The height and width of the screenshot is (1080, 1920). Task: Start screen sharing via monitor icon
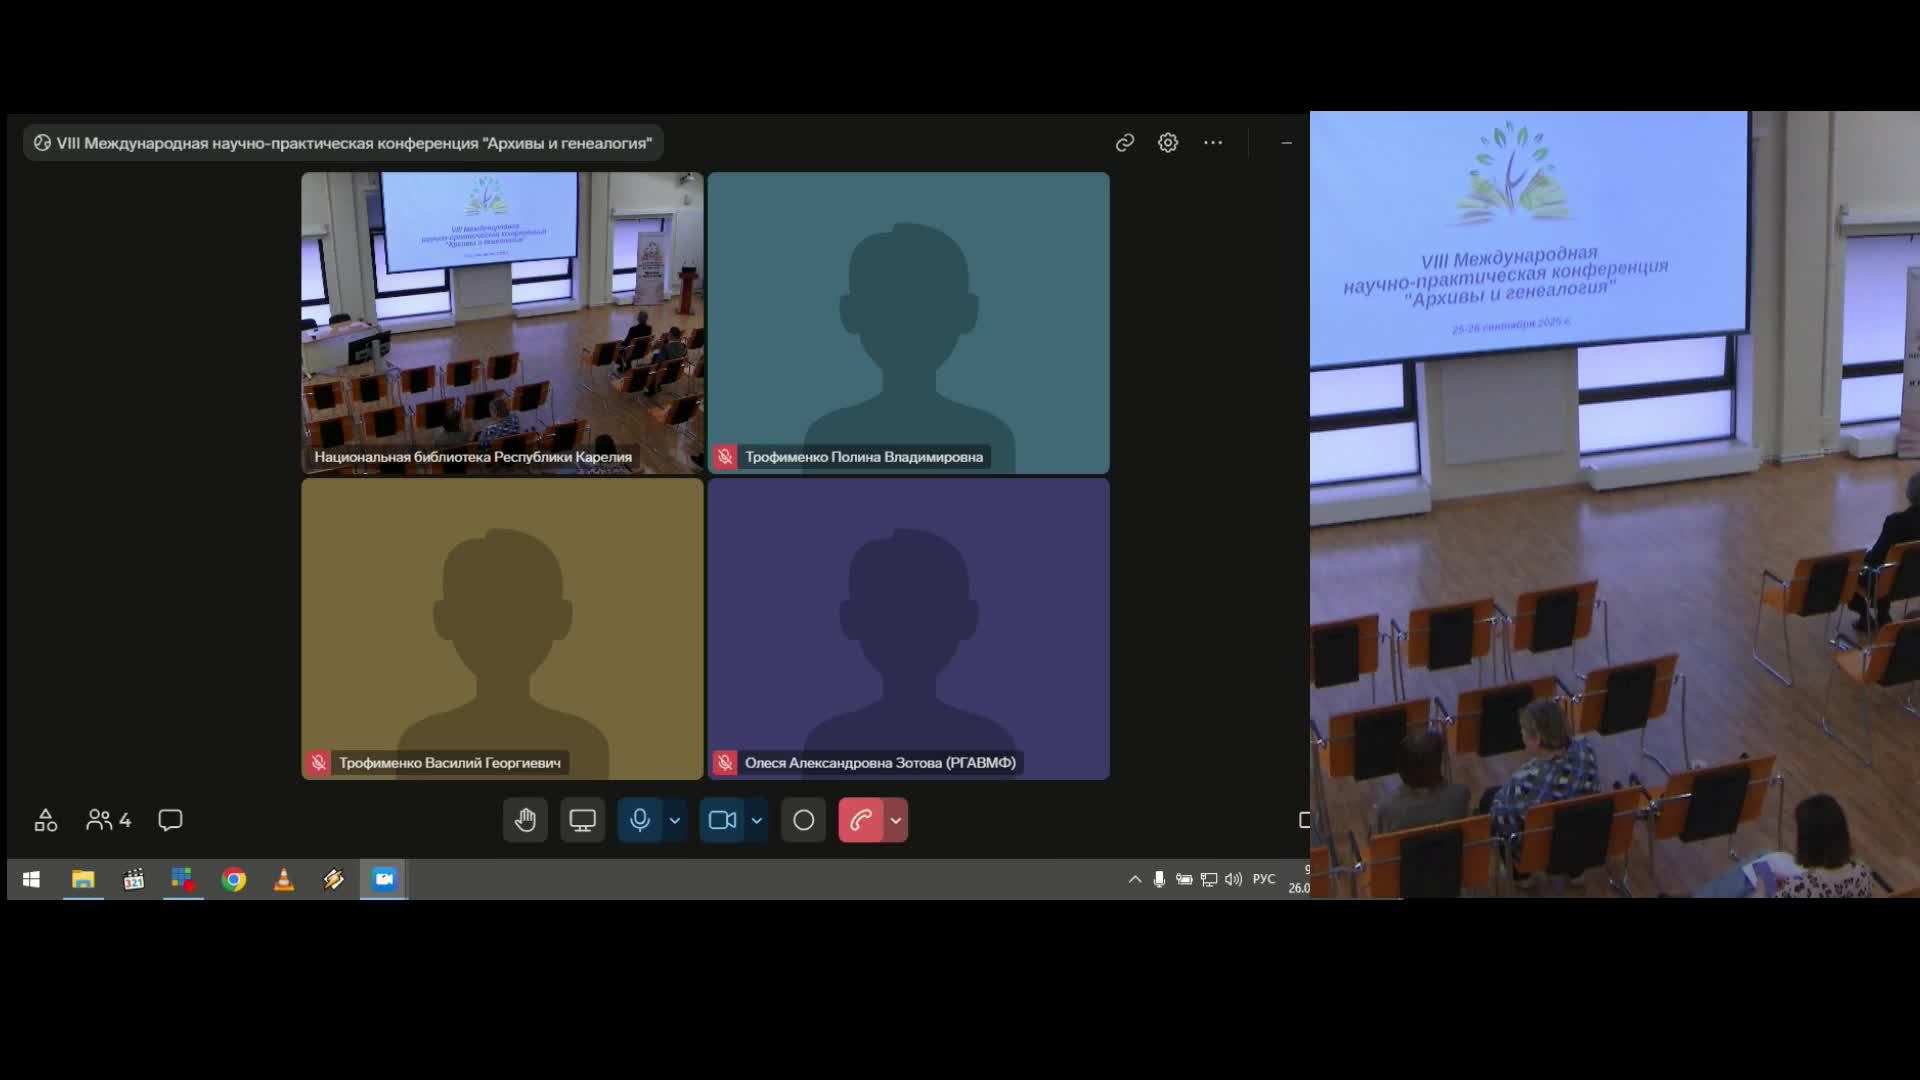point(582,821)
